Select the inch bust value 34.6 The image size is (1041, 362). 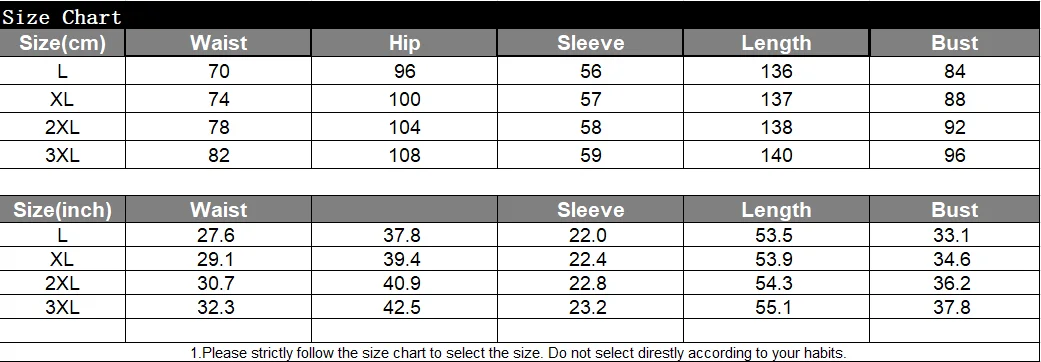[955, 259]
